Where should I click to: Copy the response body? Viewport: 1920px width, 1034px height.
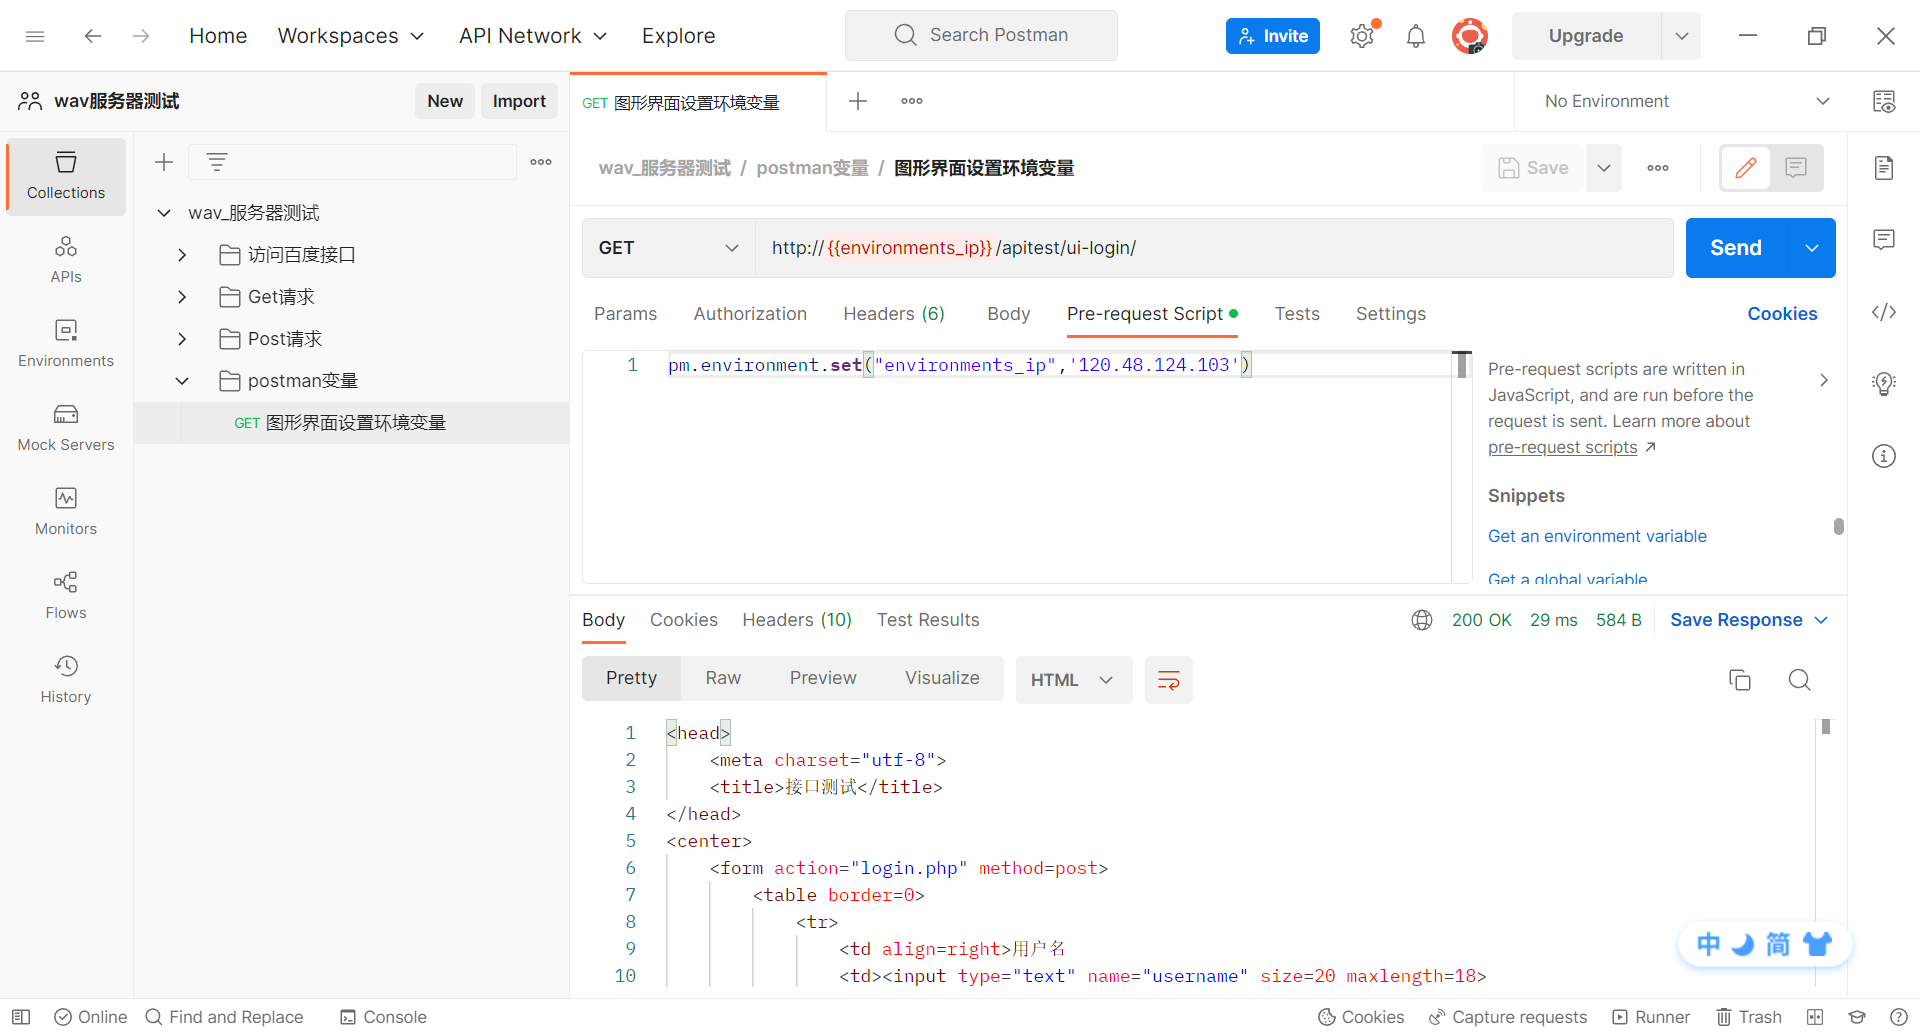[1740, 680]
